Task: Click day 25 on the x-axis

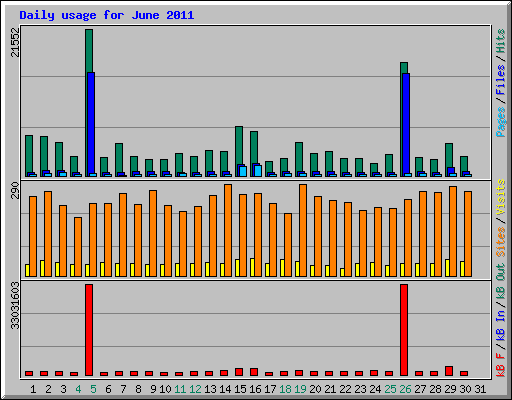Action: [x=390, y=389]
